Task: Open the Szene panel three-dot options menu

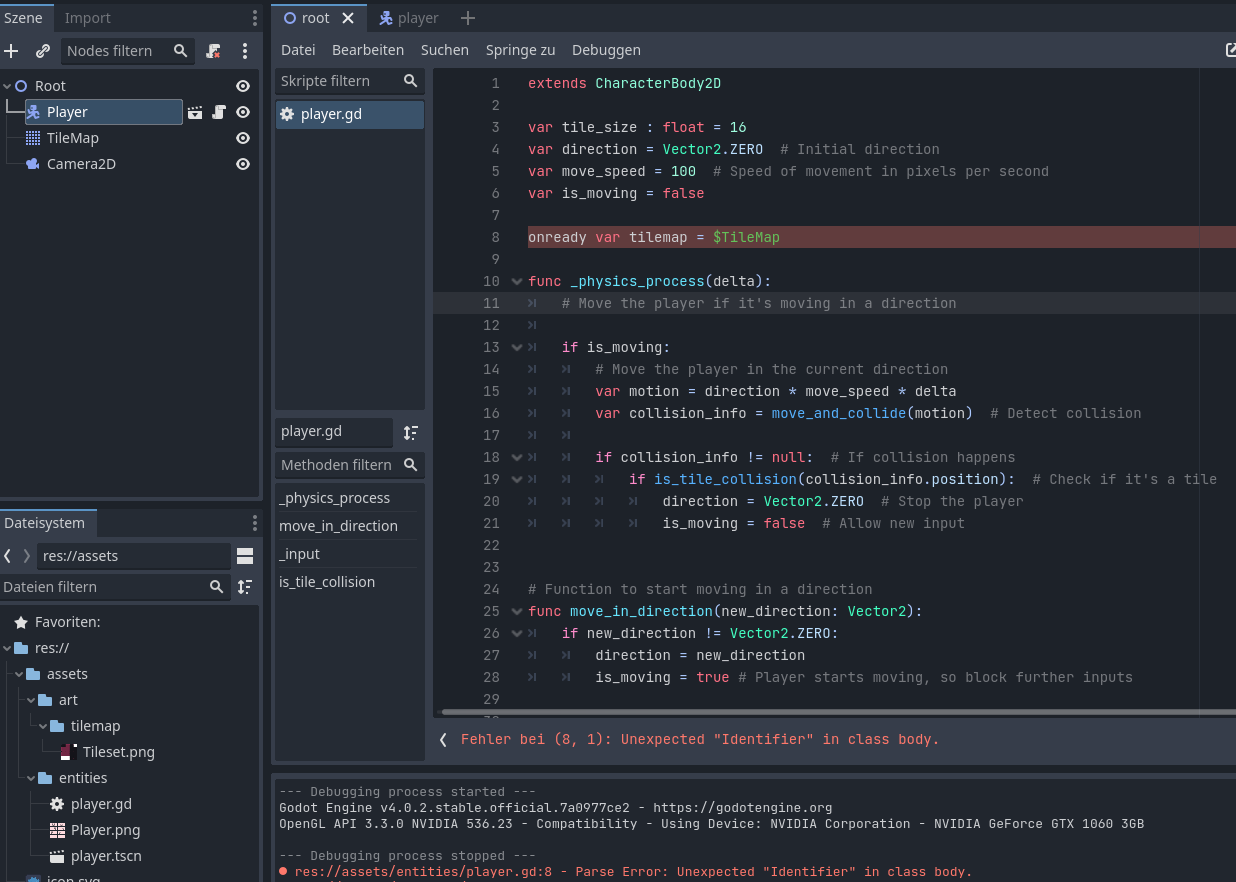Action: tap(245, 51)
